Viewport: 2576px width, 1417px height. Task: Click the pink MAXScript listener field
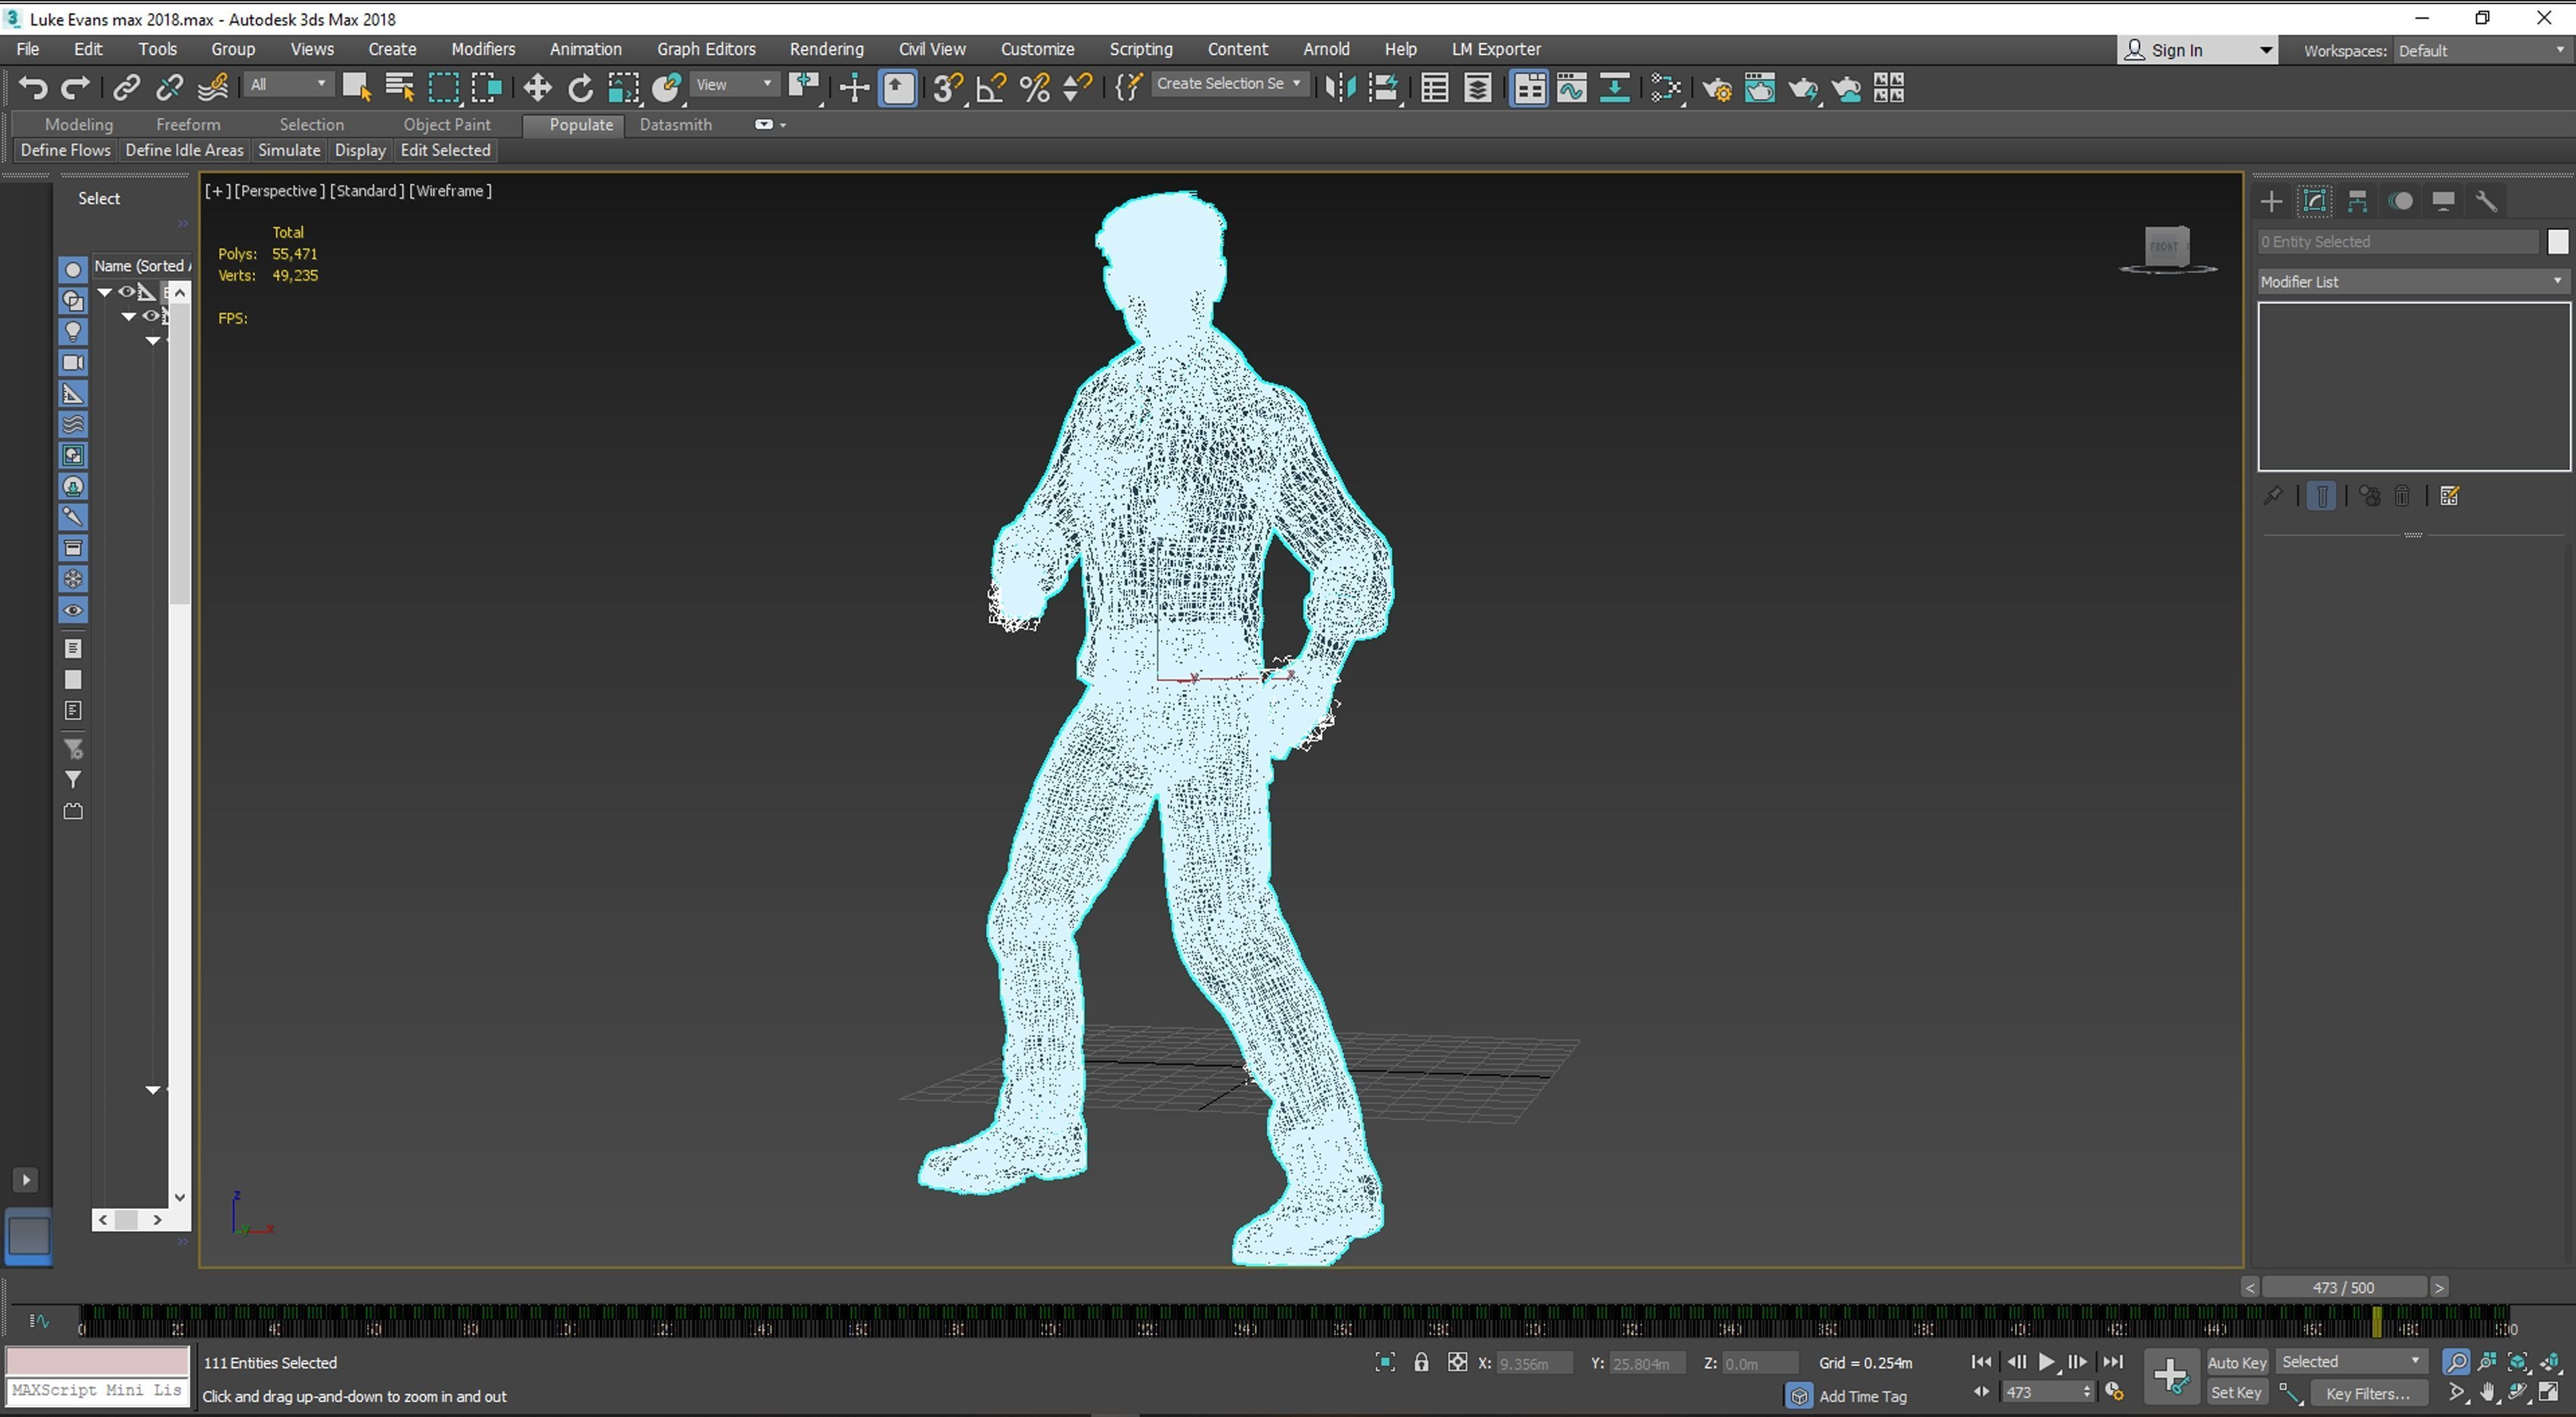pyautogui.click(x=97, y=1361)
